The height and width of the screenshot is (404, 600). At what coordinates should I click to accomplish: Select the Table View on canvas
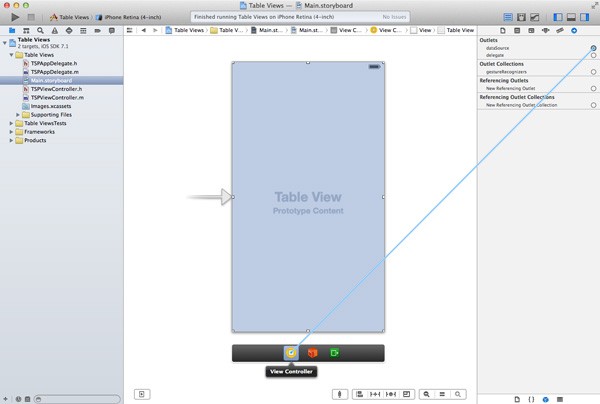pos(308,197)
